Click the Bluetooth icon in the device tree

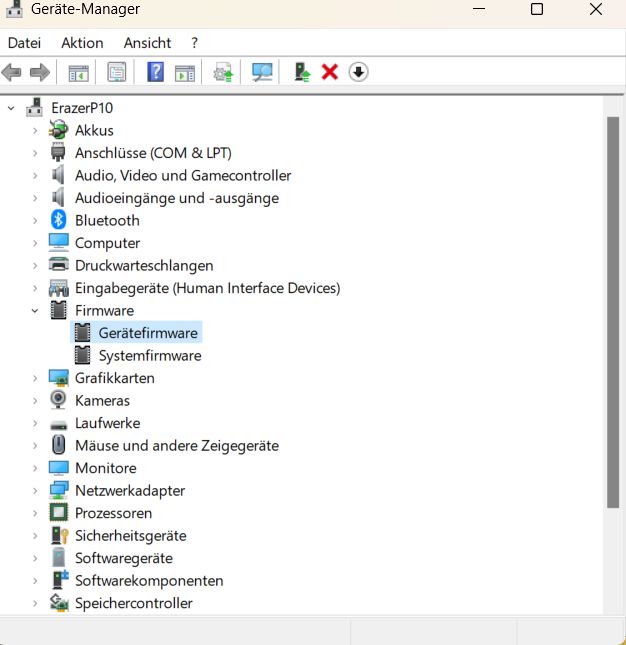tap(59, 220)
